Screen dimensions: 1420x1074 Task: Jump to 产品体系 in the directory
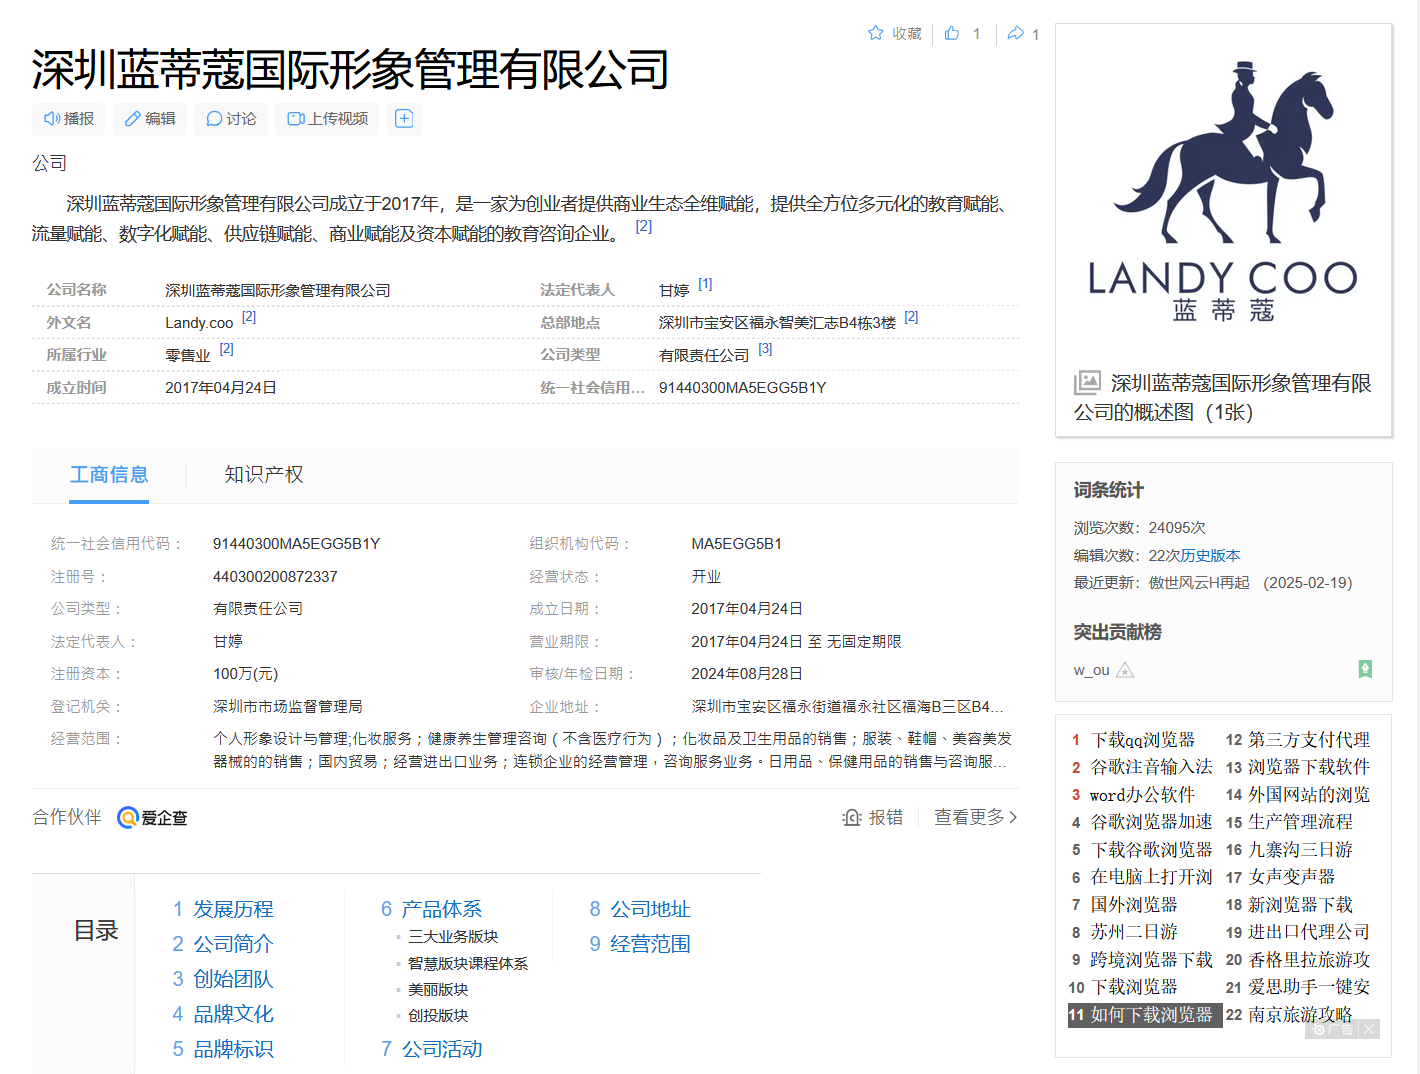pyautogui.click(x=442, y=909)
